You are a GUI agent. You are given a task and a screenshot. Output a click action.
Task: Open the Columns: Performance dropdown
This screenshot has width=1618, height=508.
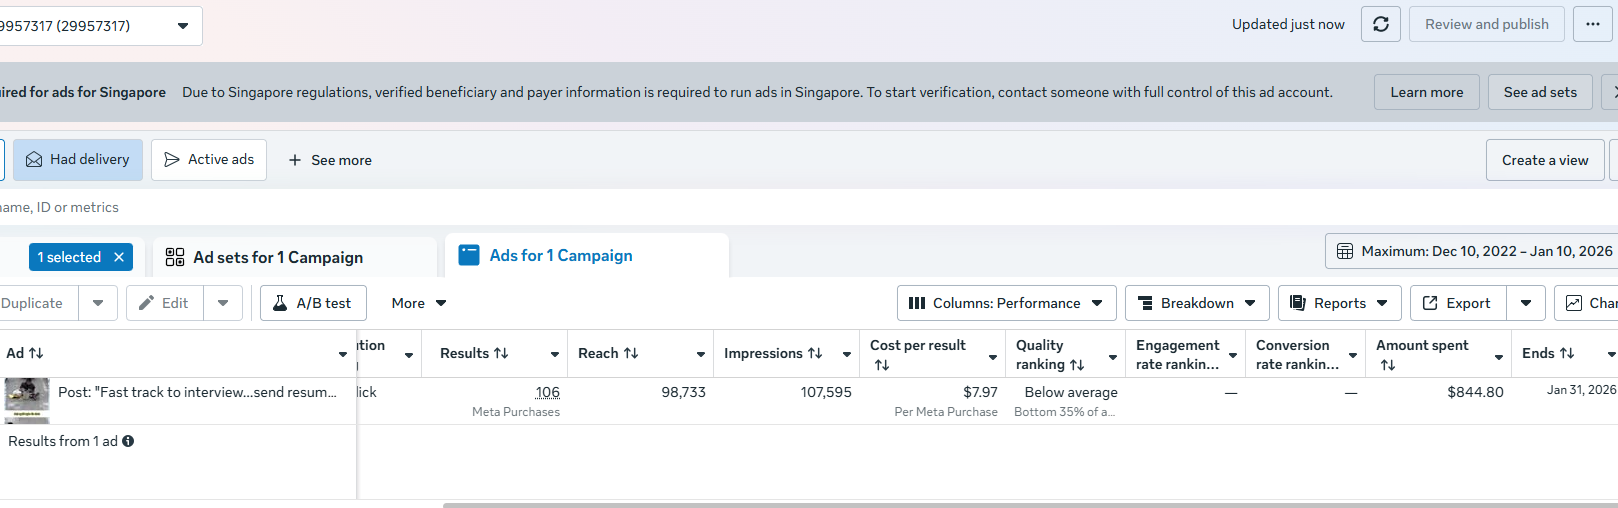[x=1007, y=303]
